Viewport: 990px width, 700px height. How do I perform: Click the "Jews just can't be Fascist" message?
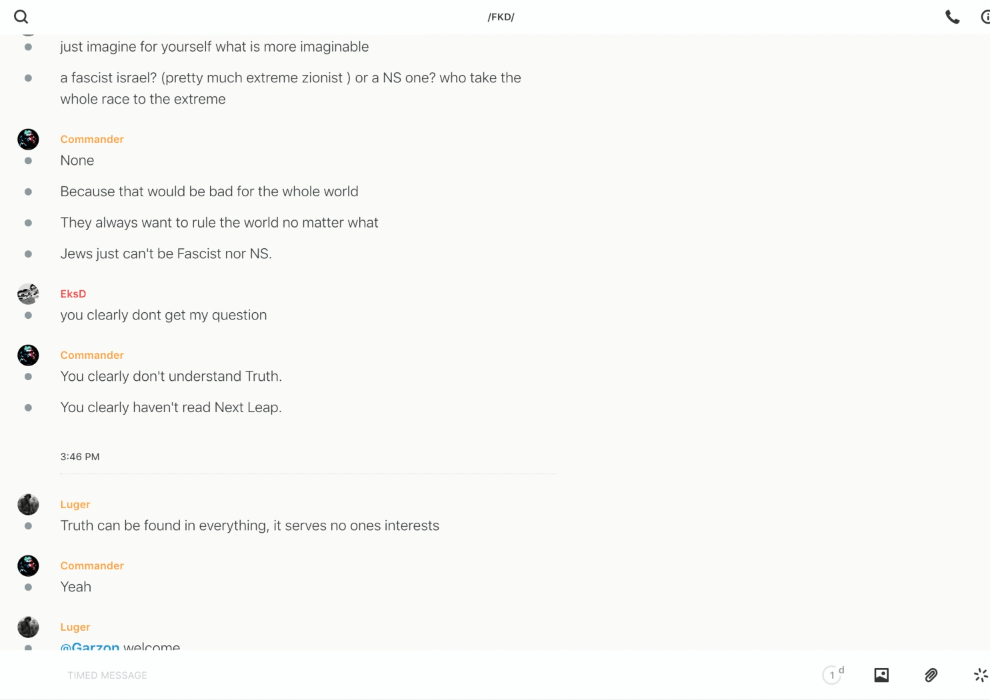[x=166, y=253]
